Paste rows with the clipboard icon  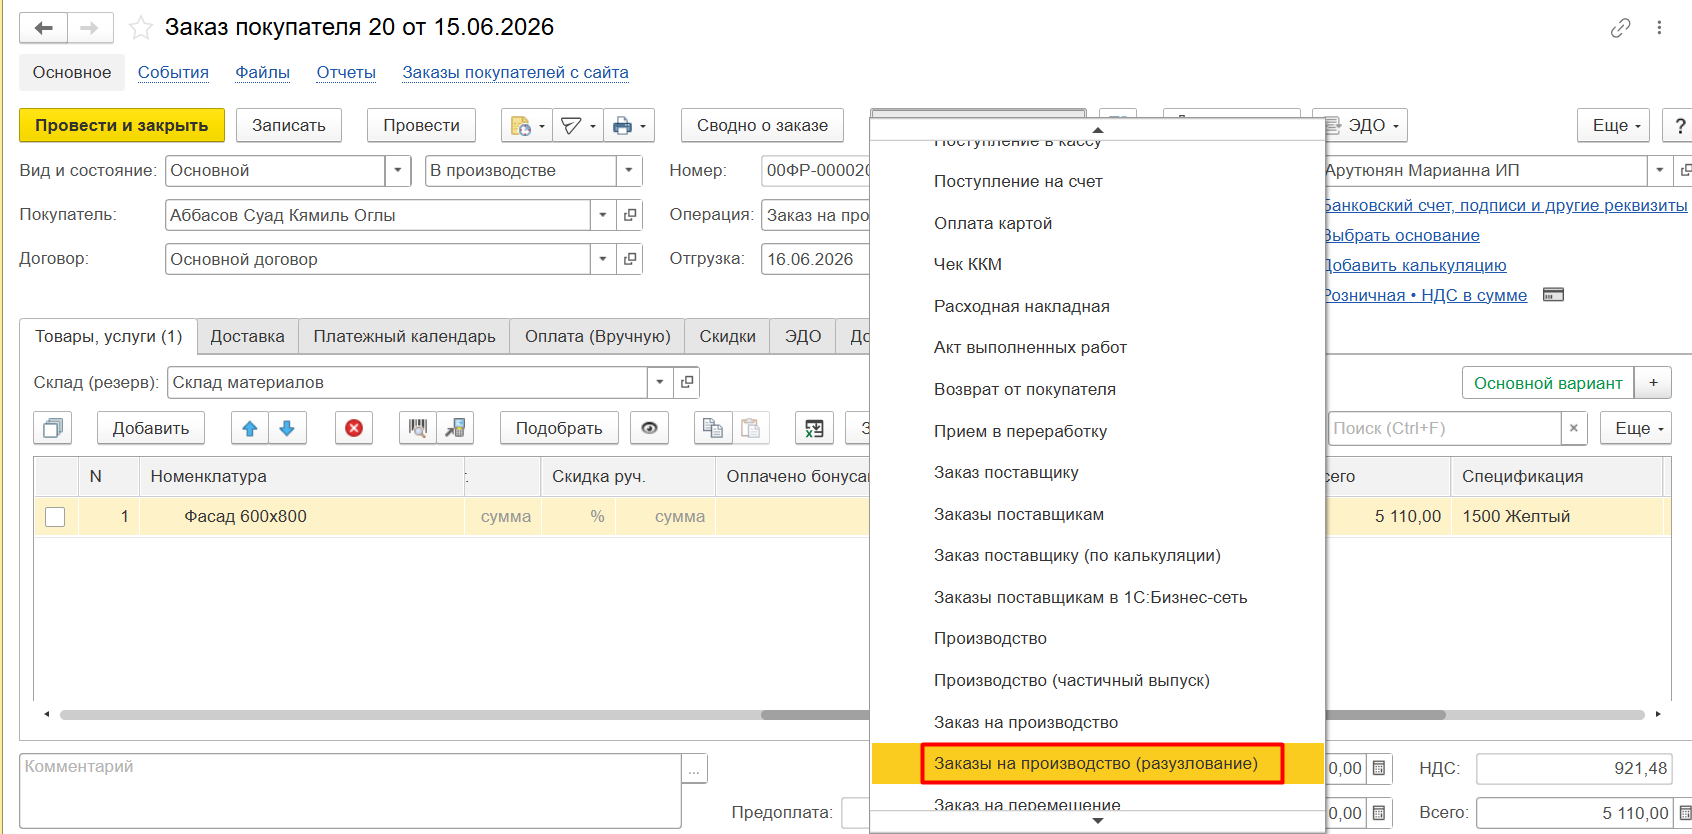click(x=750, y=428)
